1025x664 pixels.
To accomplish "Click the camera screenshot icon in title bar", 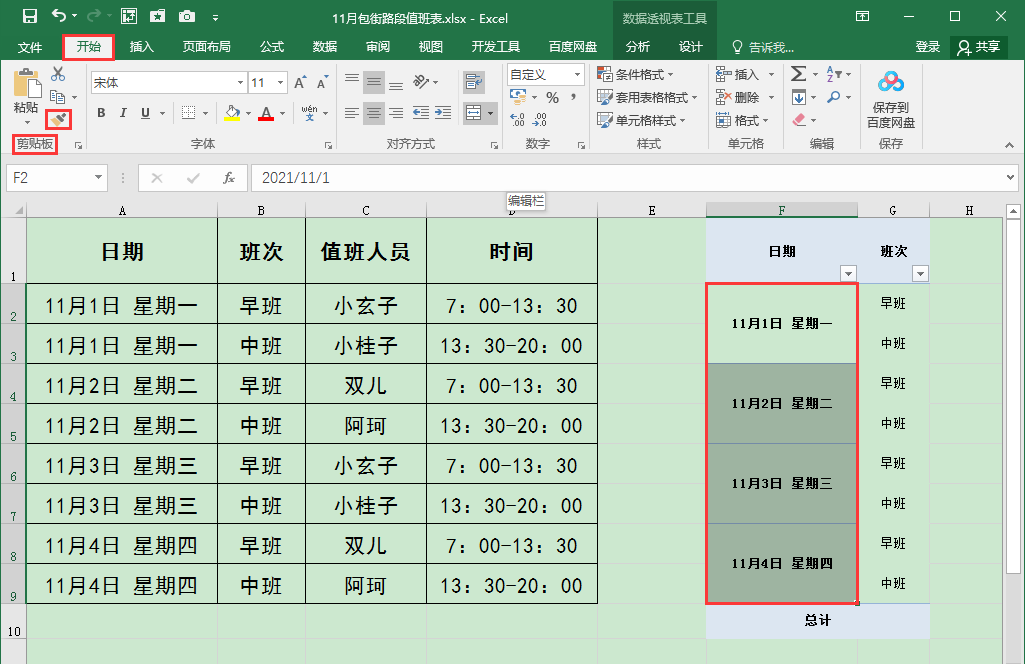I will click(x=187, y=16).
